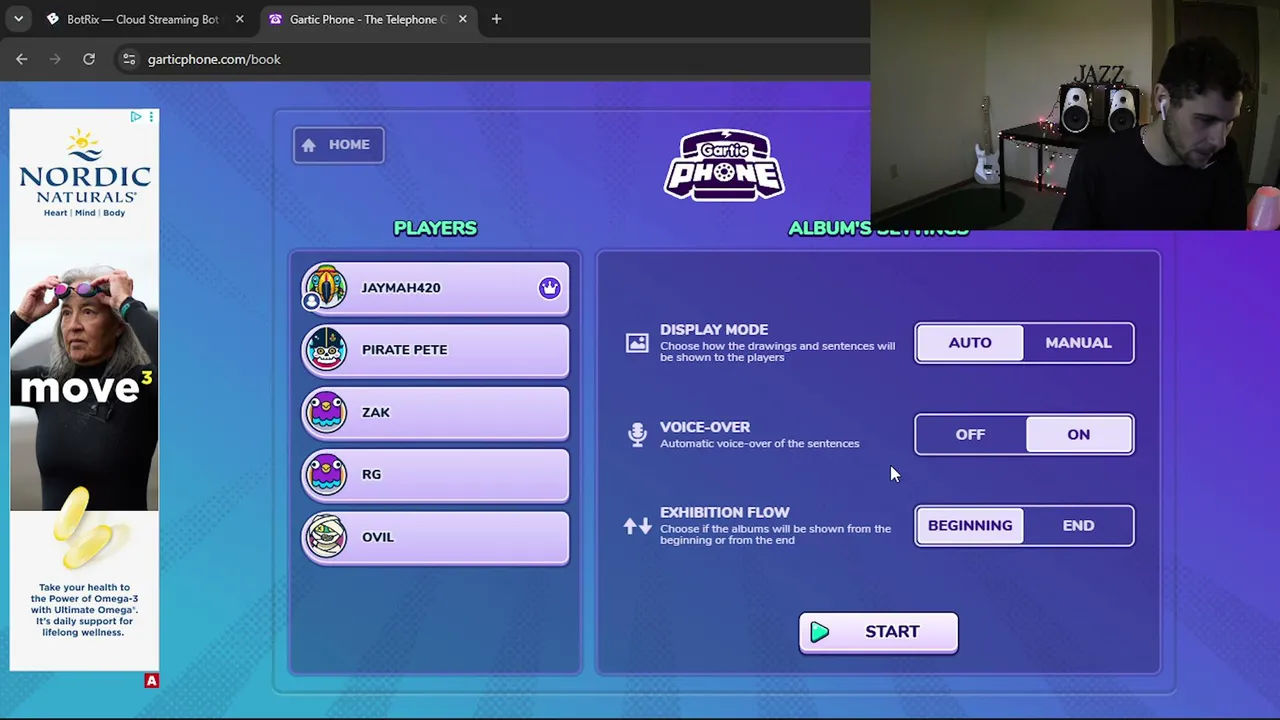This screenshot has width=1280, height=720.
Task: Click the Gartic Phone logo
Action: click(725, 166)
